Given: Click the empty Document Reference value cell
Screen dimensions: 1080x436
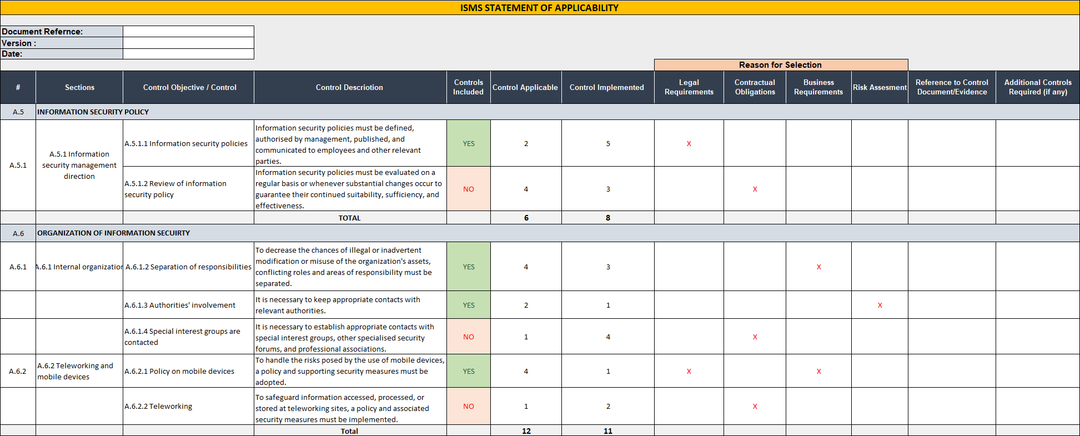Looking at the screenshot, I should pyautogui.click(x=188, y=32).
